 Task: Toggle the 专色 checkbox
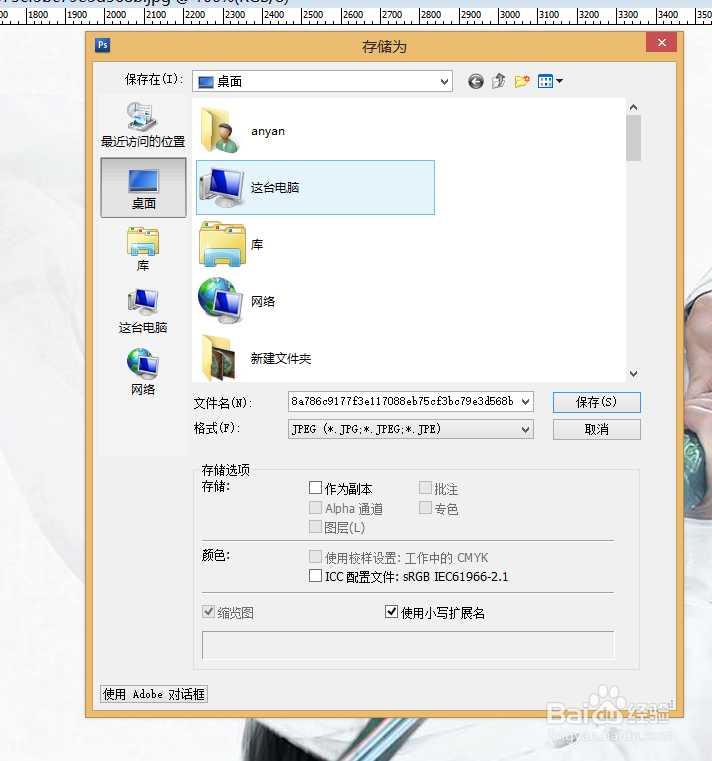click(x=425, y=508)
